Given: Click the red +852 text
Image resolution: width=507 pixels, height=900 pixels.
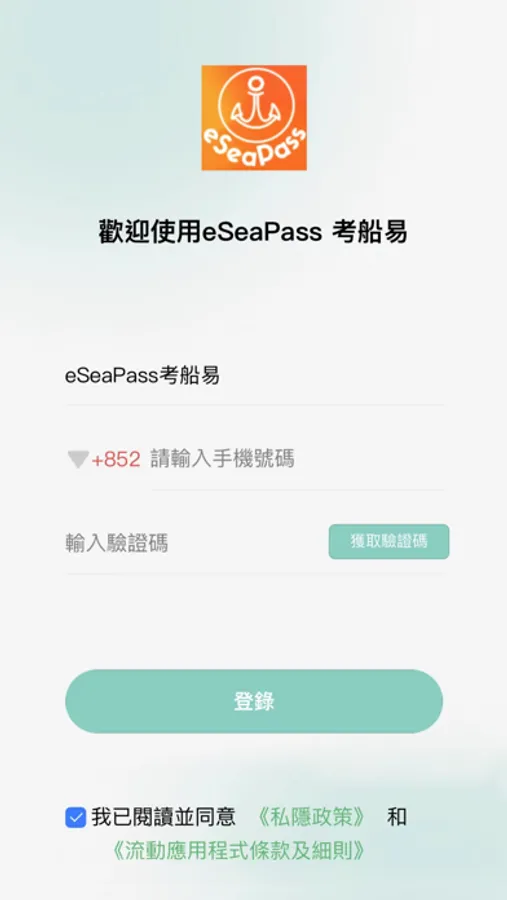Looking at the screenshot, I should pyautogui.click(x=116, y=460).
